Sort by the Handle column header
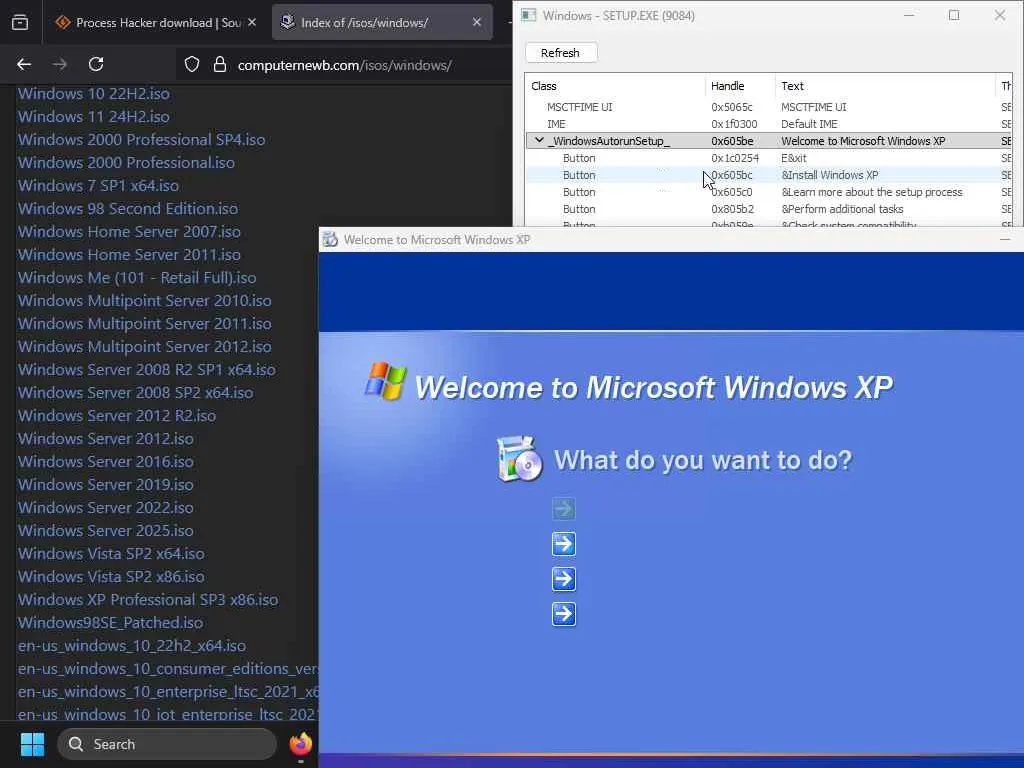 click(x=728, y=86)
